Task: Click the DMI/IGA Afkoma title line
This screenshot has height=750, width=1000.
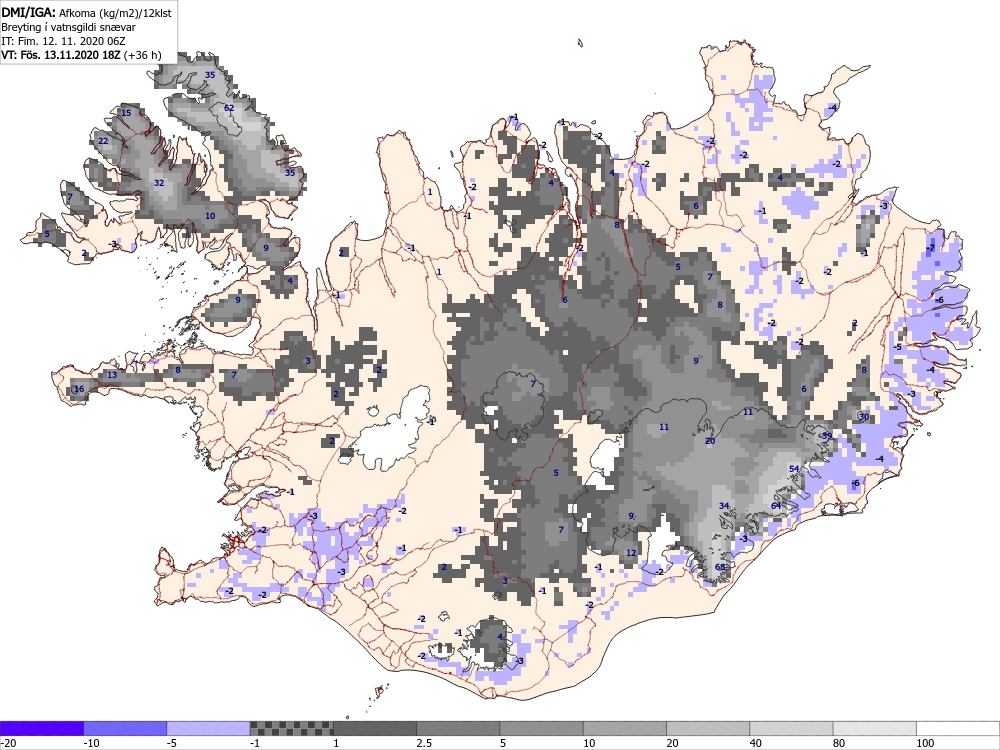Action: pyautogui.click(x=86, y=12)
